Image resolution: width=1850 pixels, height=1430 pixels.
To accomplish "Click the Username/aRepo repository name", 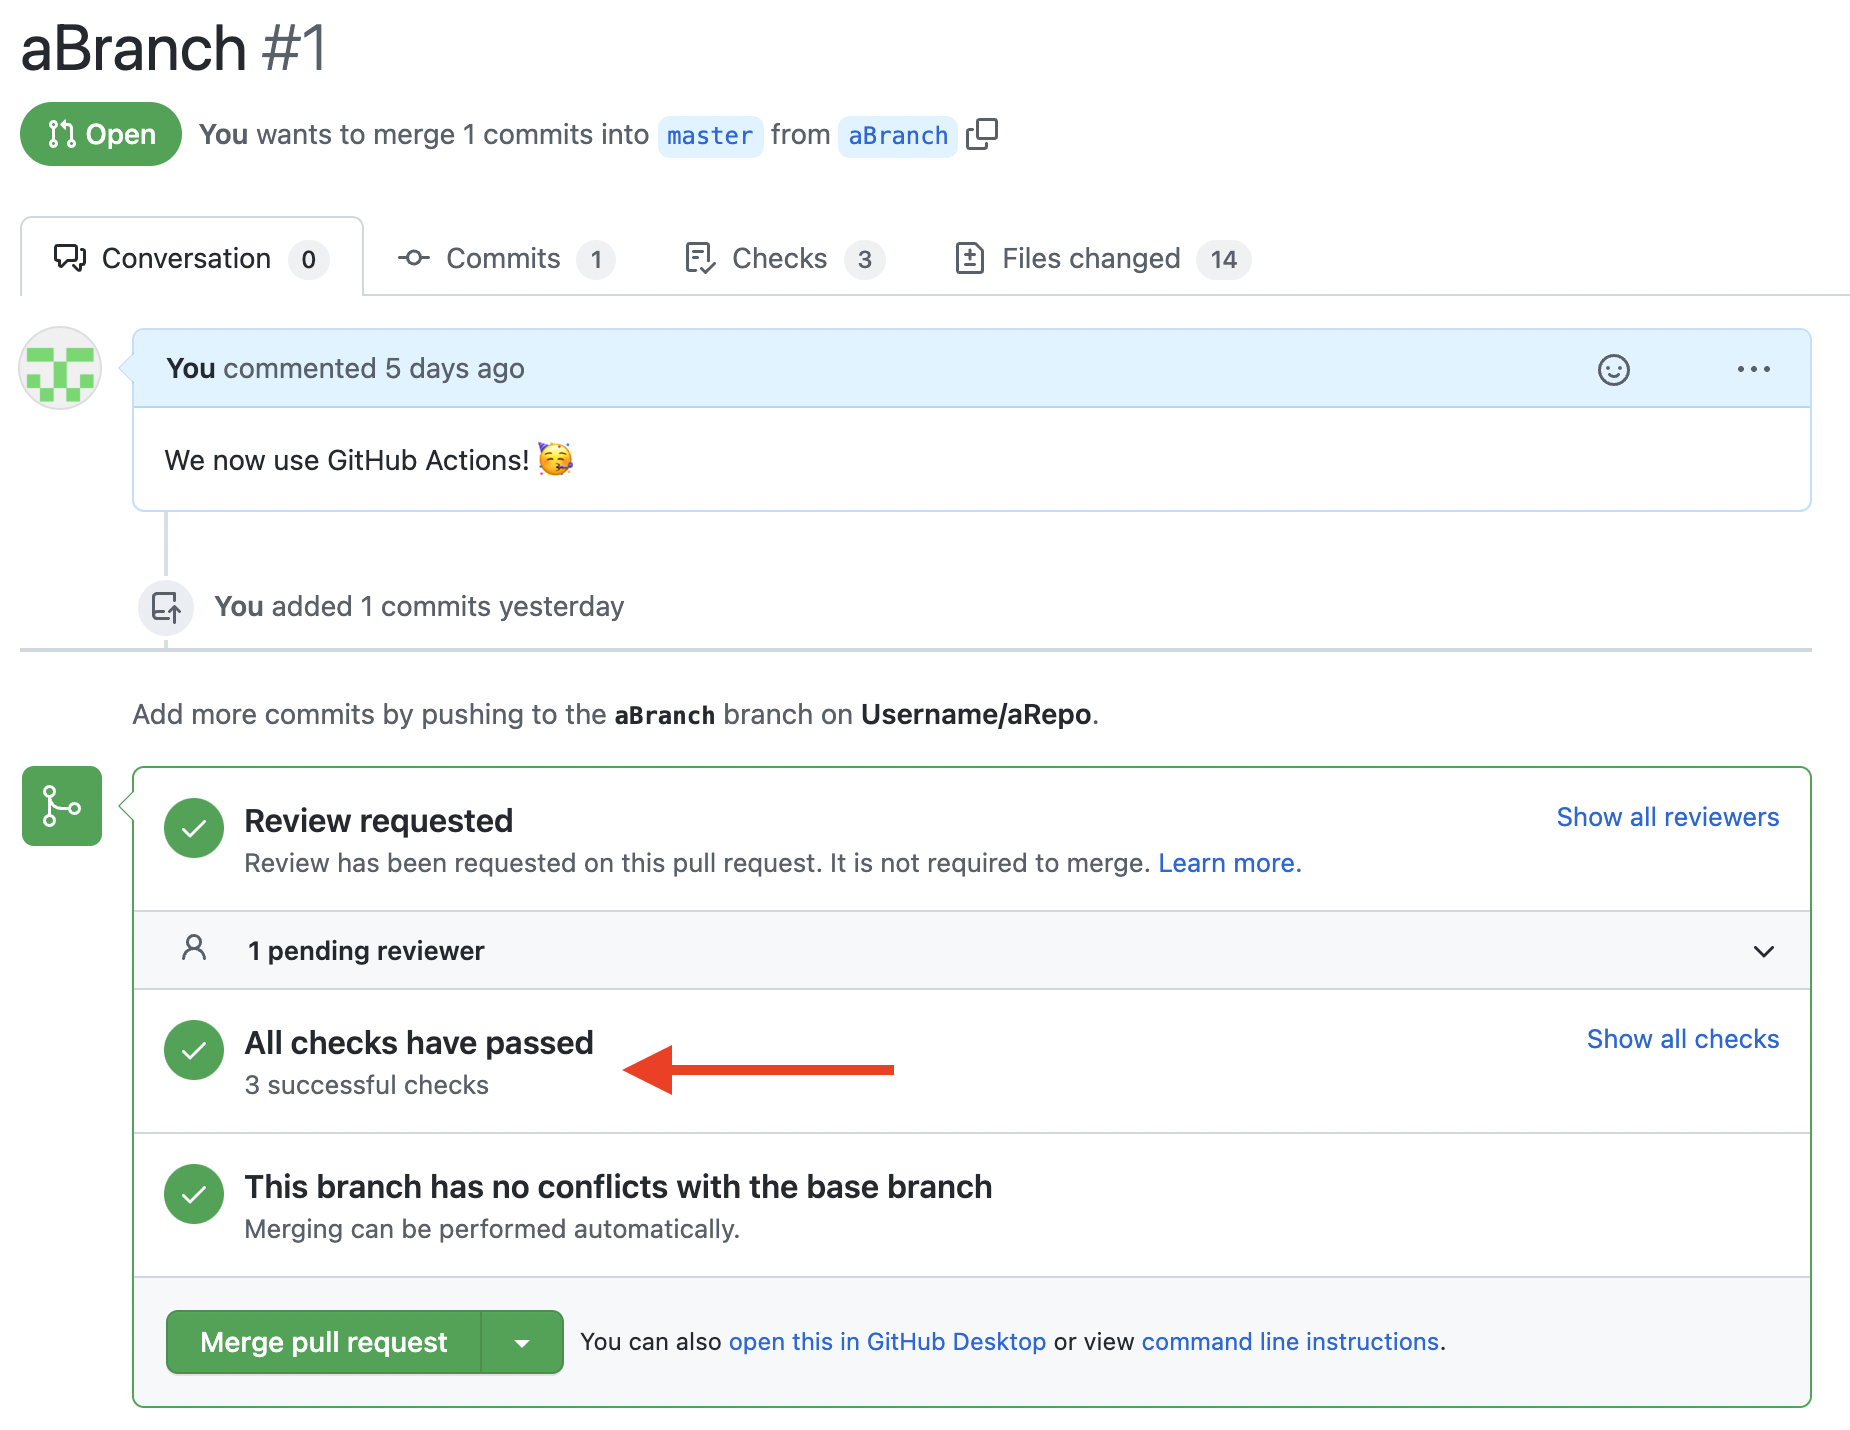I will coord(976,714).
